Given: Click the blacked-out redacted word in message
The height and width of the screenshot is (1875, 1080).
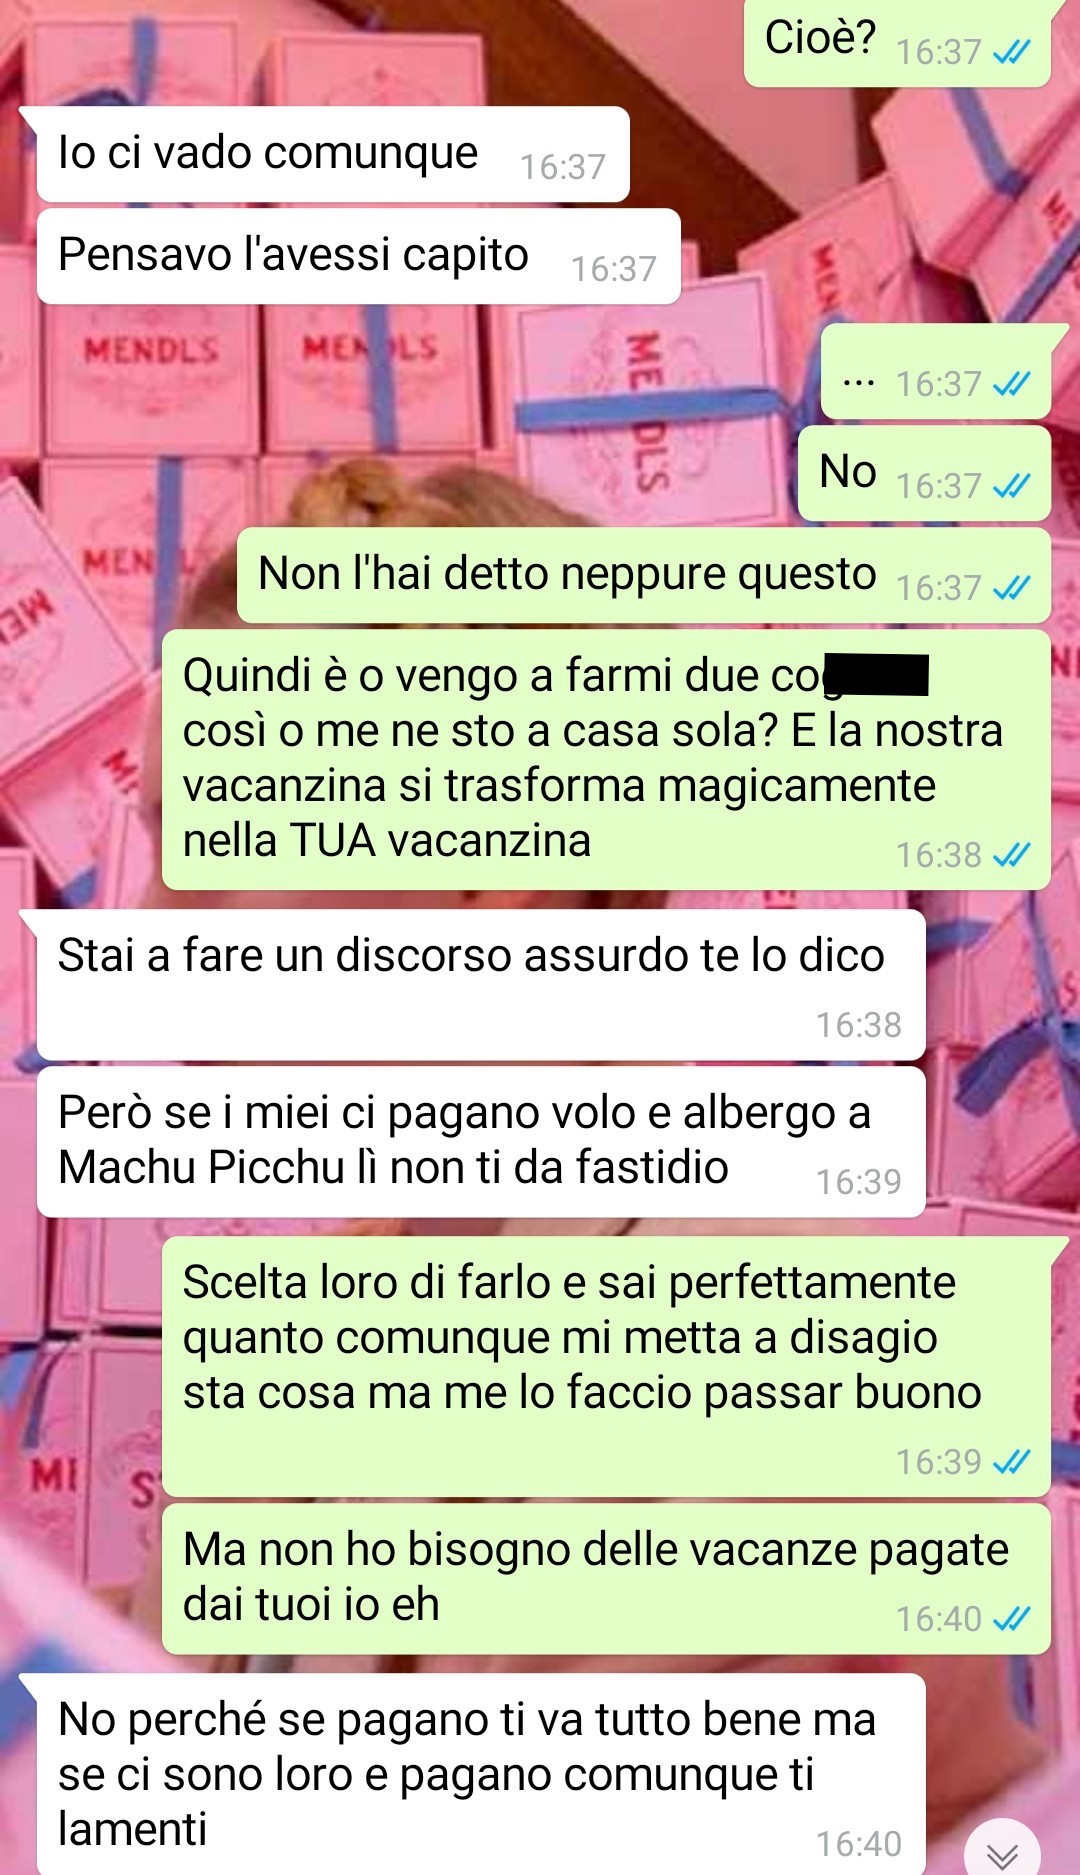Looking at the screenshot, I should tap(879, 674).
